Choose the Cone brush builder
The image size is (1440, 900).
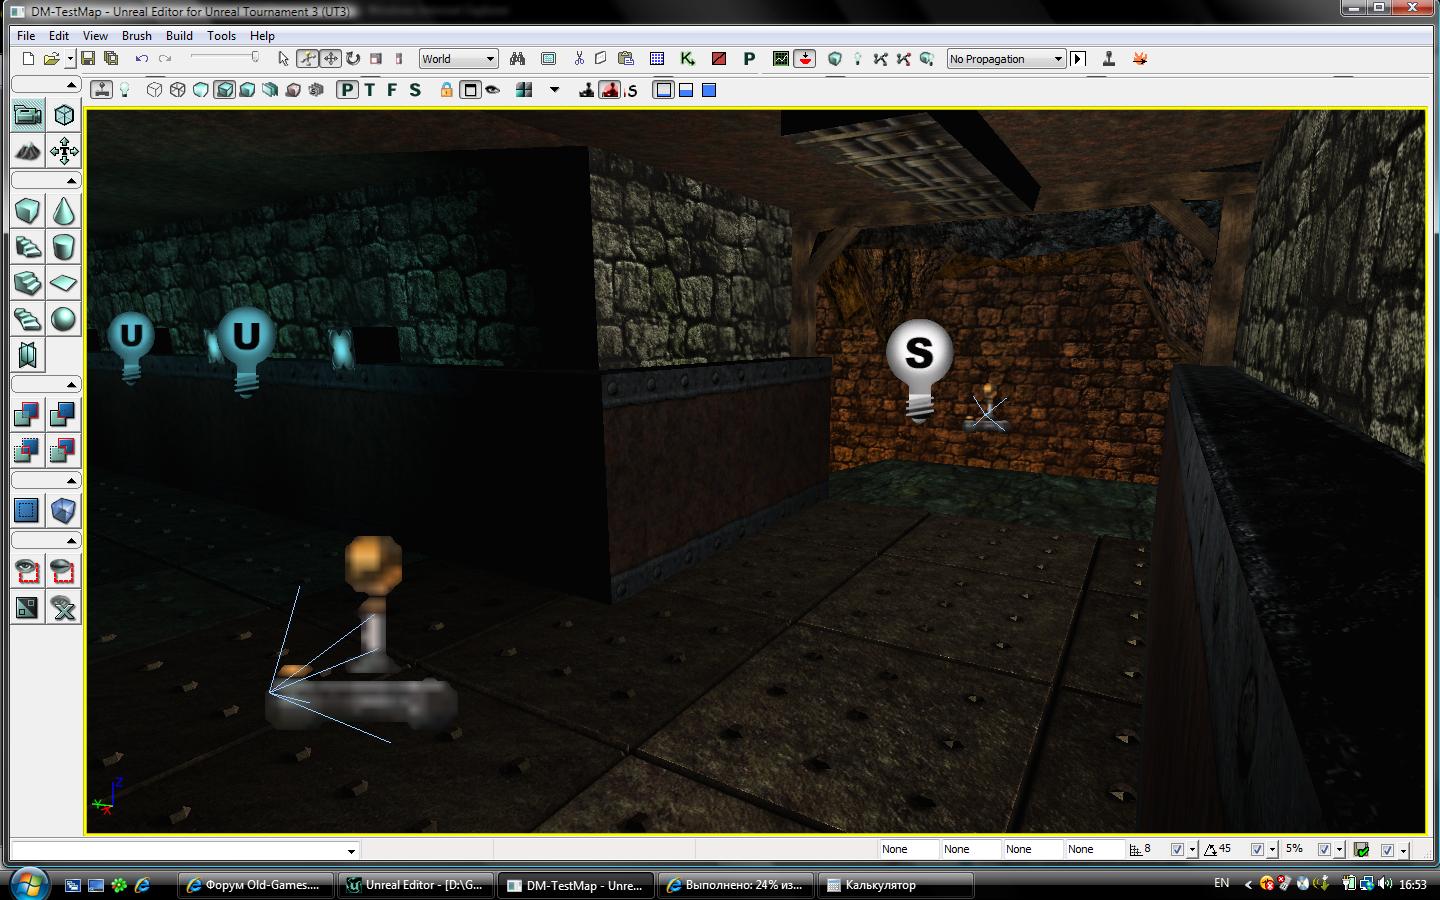(64, 211)
